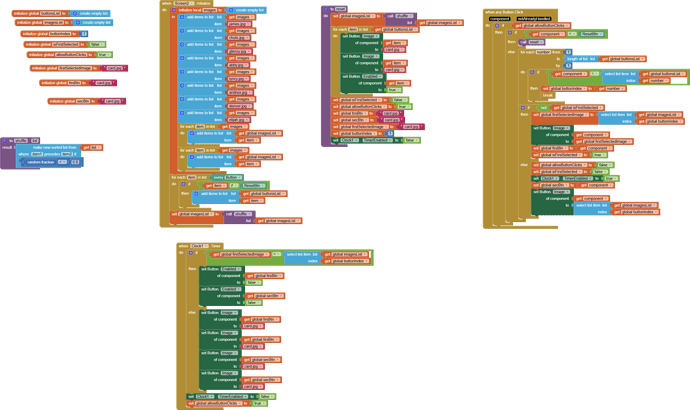This screenshot has height=410, width=690.
Task: Open Enabled property dropdown in reset procedure
Action: [372, 77]
